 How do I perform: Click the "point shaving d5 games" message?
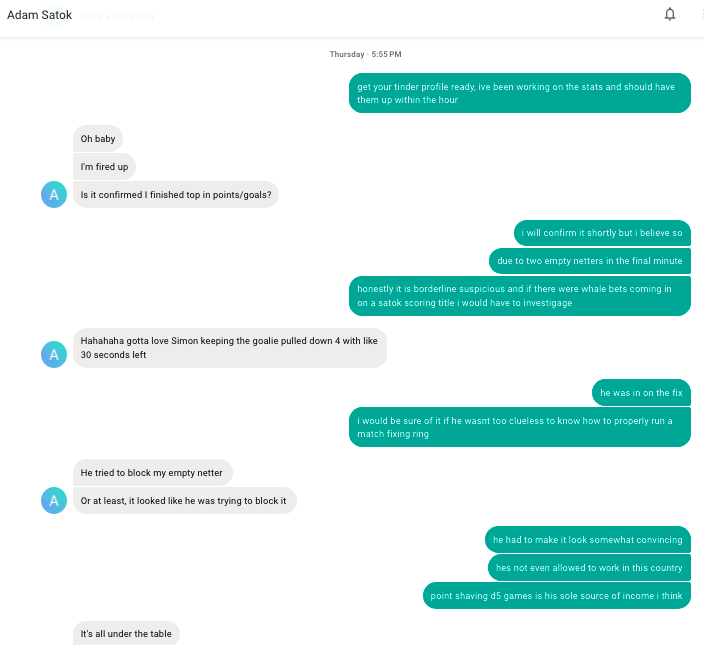click(x=556, y=596)
